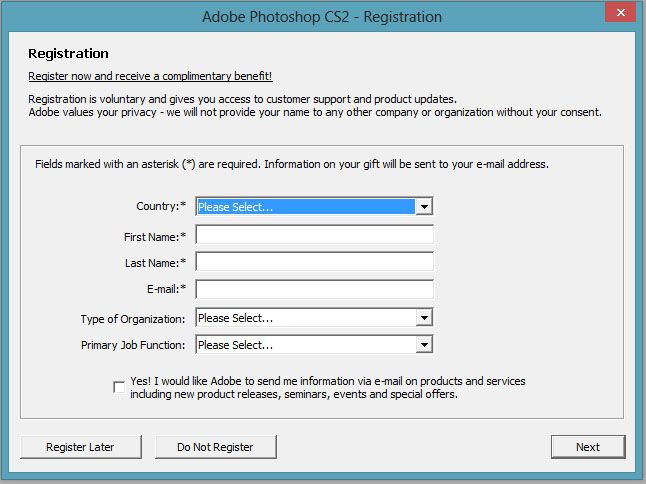Click the 'Yes! I would like Adobe' label text
Screen dimensions: 646x484
pos(328,388)
